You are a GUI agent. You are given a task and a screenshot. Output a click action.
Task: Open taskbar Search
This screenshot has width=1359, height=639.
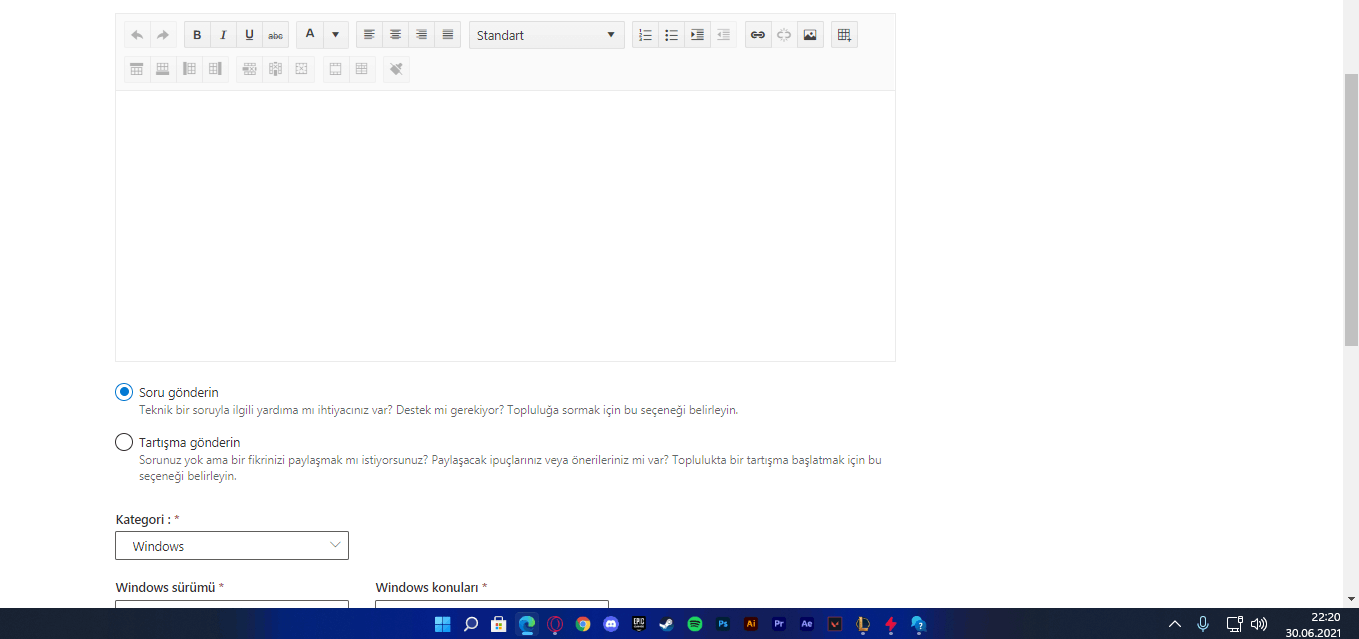pyautogui.click(x=471, y=624)
